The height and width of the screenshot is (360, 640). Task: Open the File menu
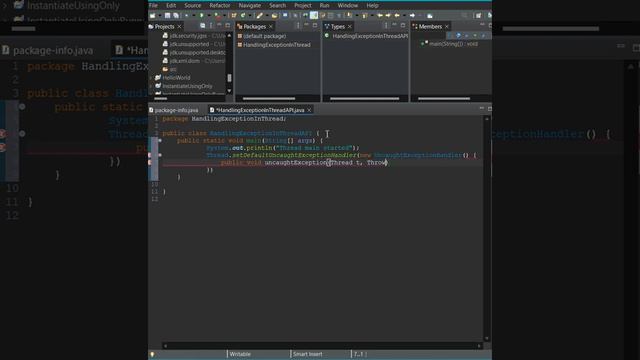(x=153, y=5)
